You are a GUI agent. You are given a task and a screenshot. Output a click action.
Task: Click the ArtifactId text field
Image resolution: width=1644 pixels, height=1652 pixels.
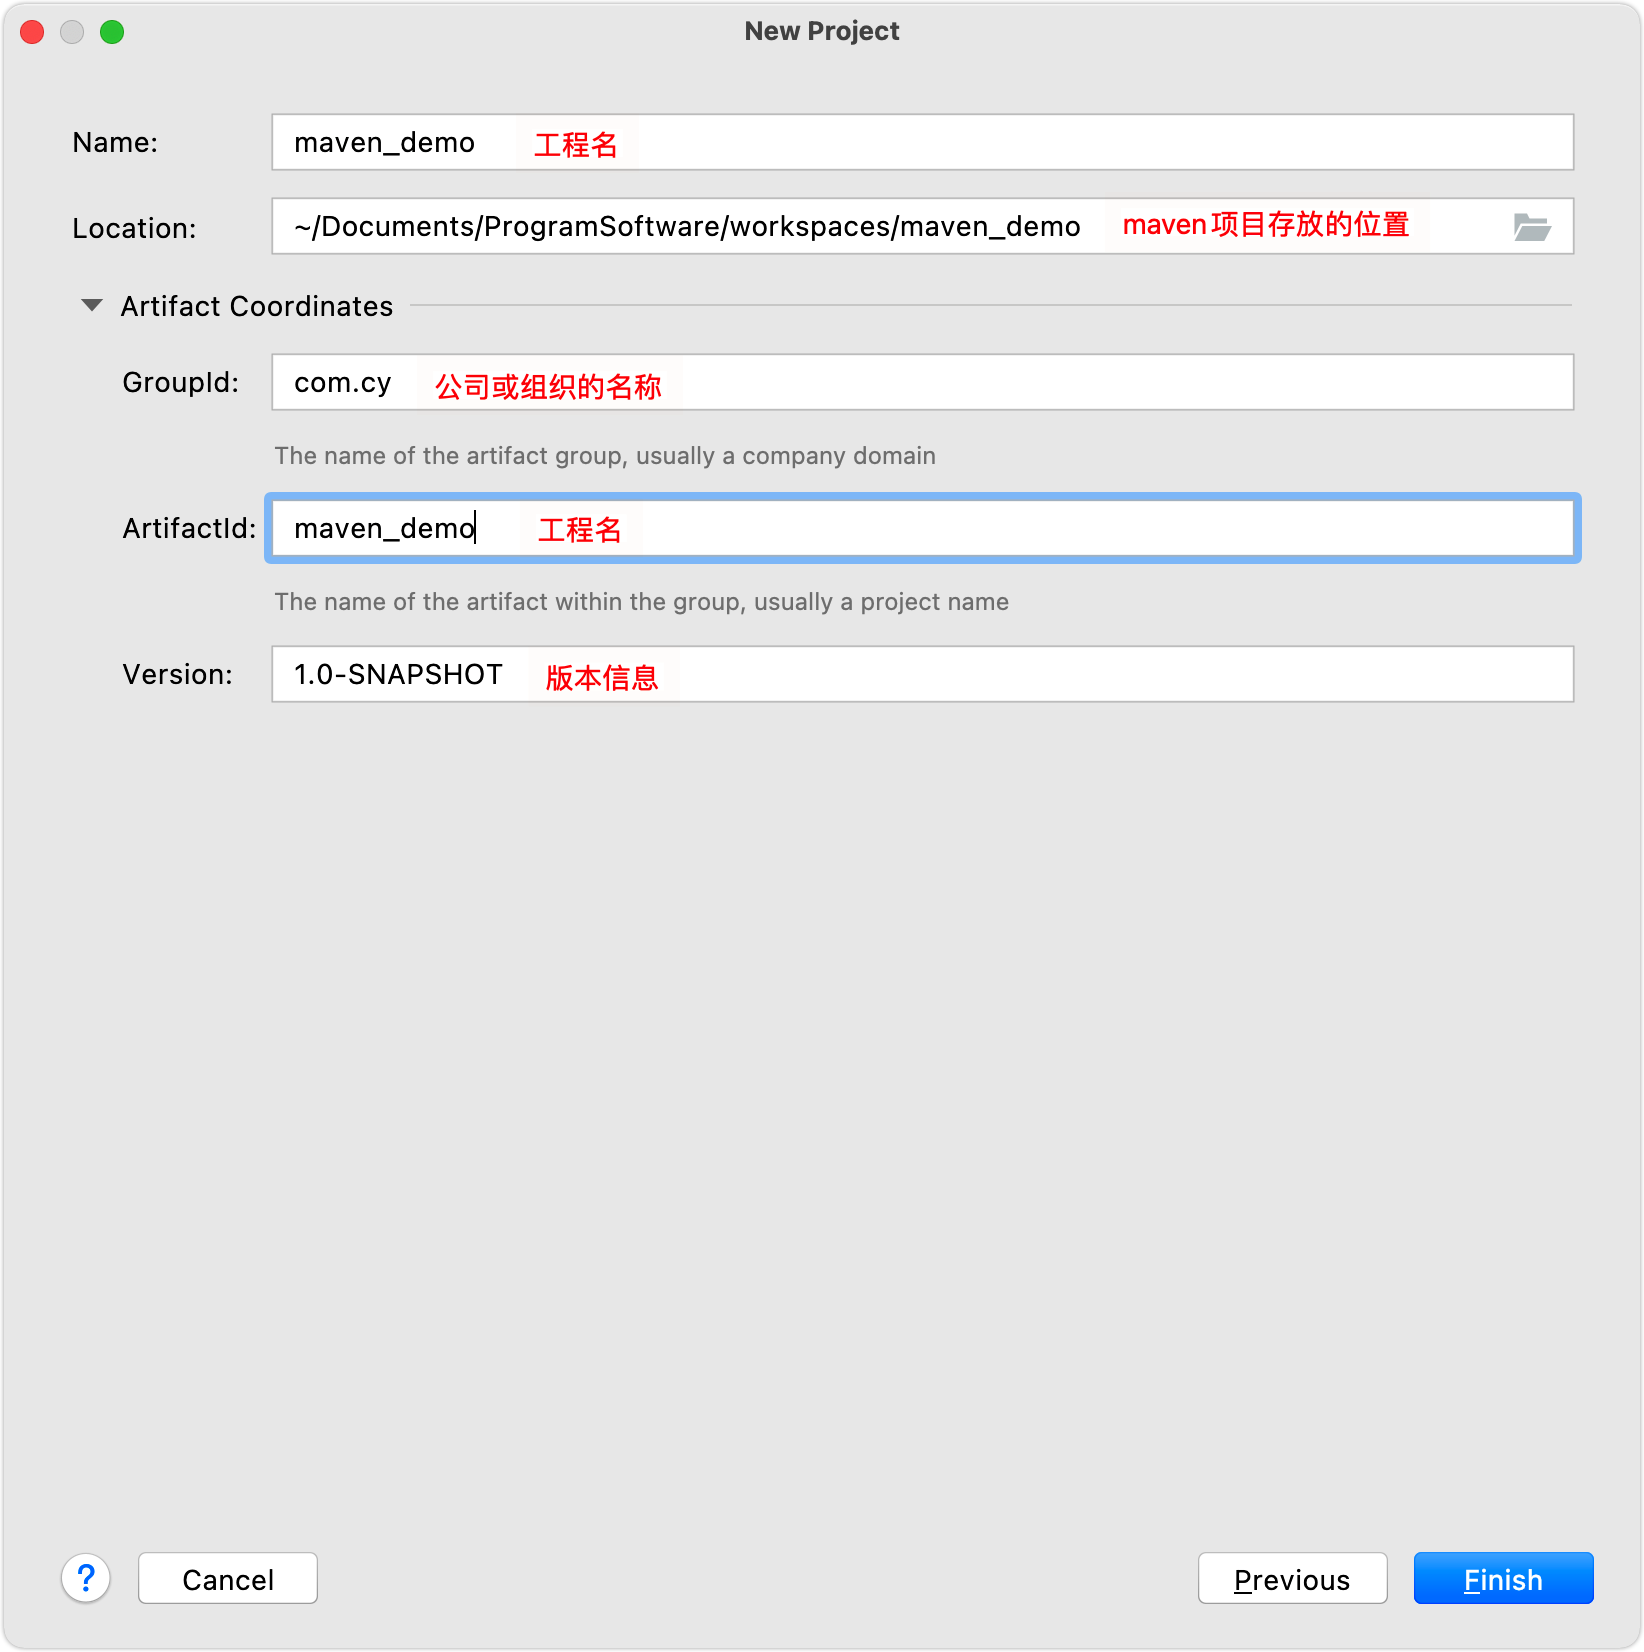point(922,528)
